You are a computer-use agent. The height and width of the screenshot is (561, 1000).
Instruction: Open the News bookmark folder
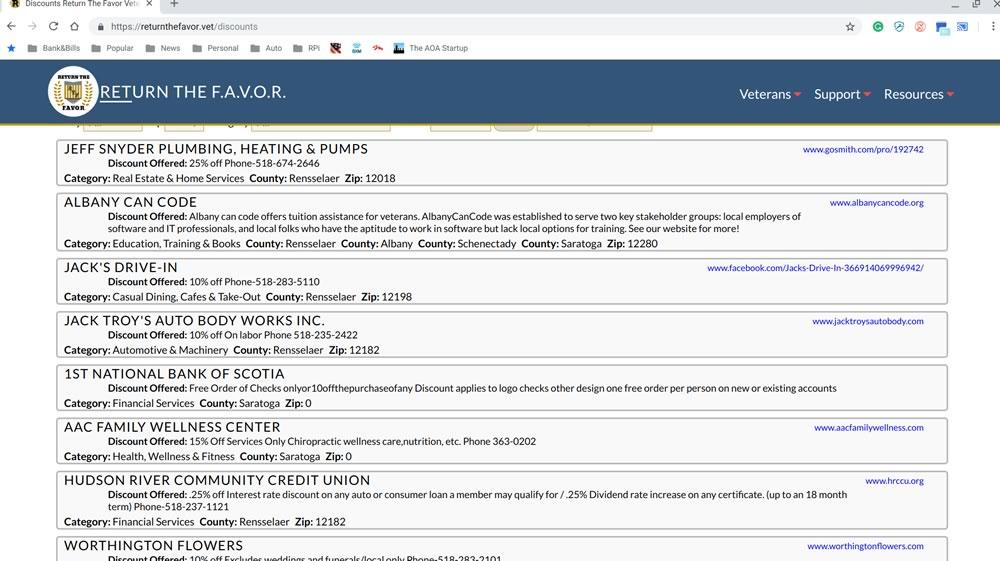pos(163,48)
